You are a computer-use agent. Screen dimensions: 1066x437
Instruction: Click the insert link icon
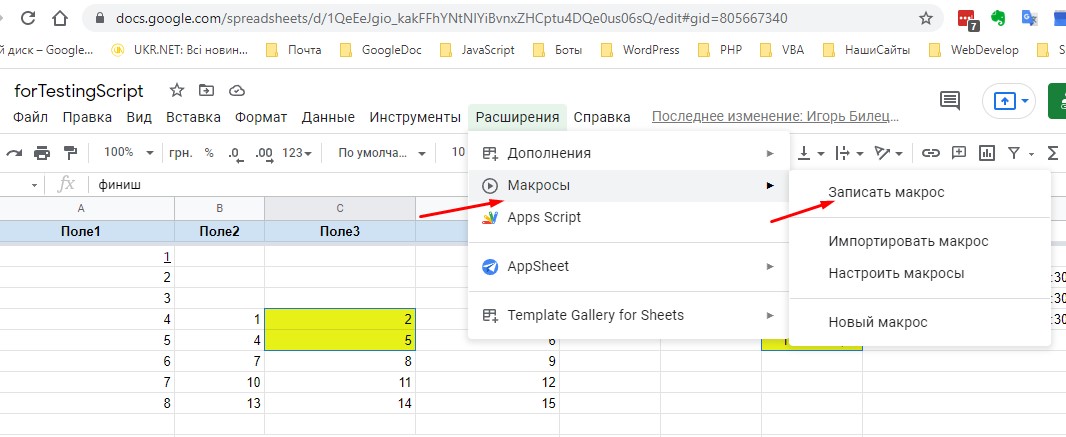(931, 153)
